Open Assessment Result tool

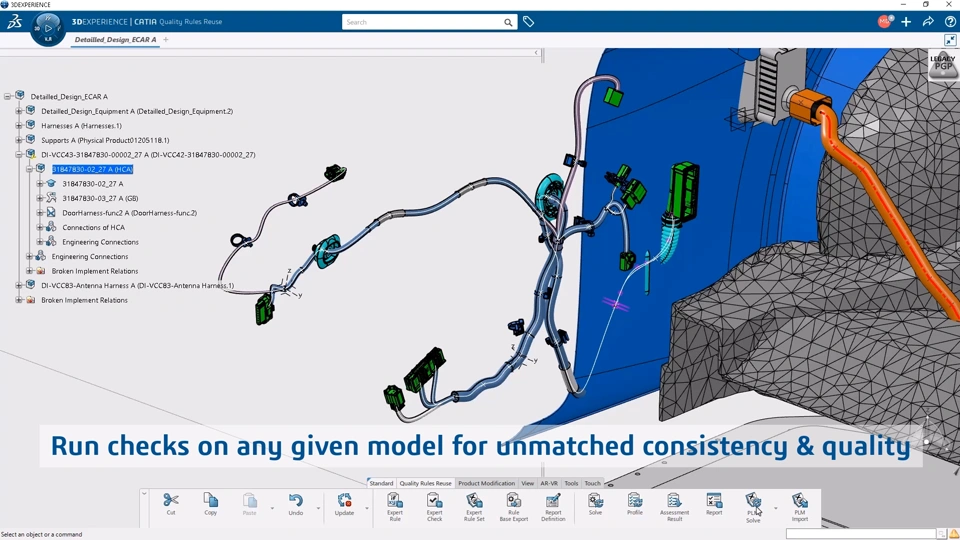[x=674, y=507]
